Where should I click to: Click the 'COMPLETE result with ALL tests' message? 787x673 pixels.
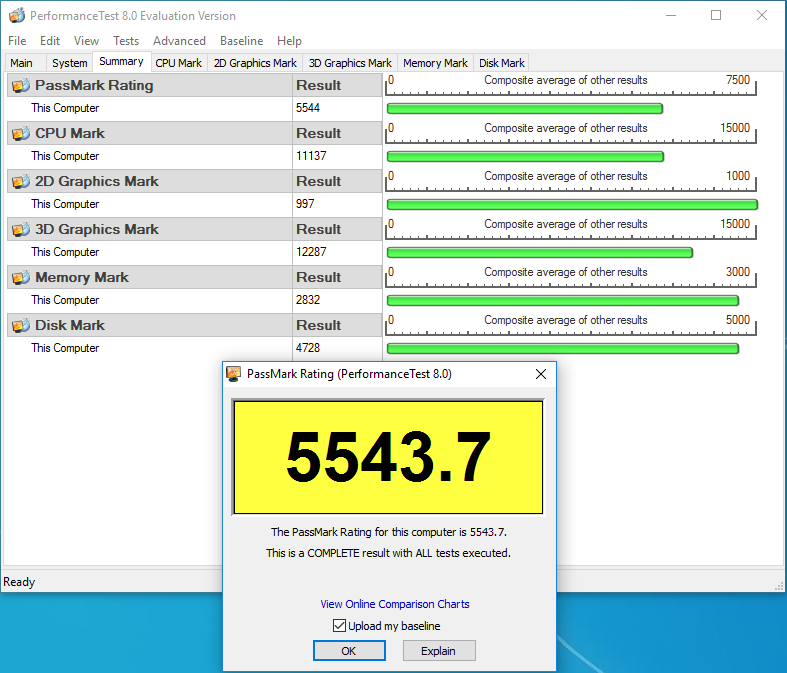coord(388,553)
